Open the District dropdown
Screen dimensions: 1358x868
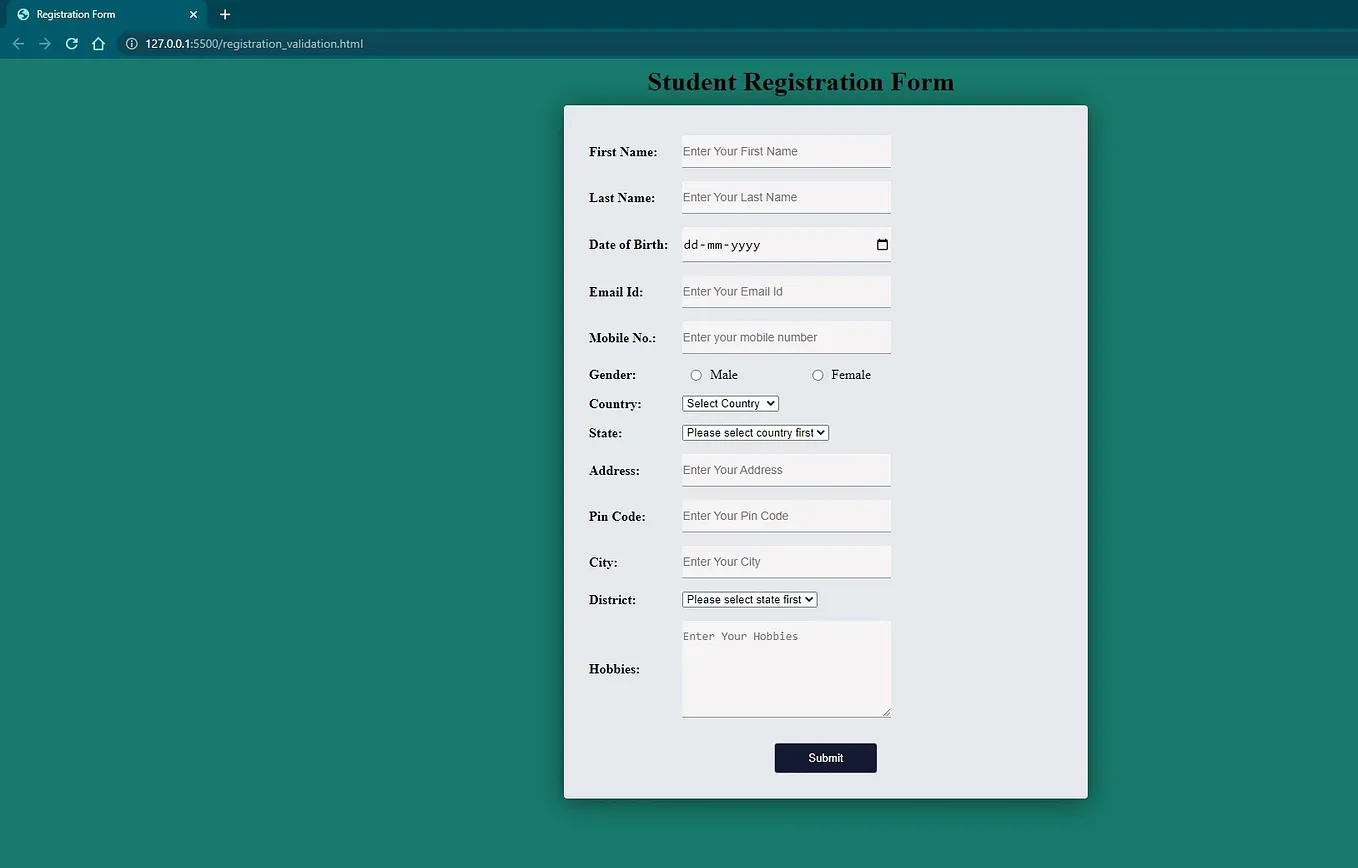coord(749,599)
